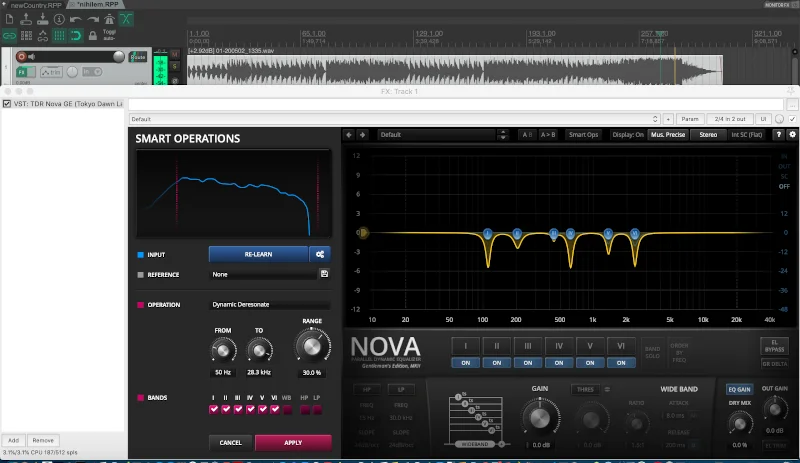The image size is (800, 463).
Task: Mute track 1 with M button
Action: [175, 55]
